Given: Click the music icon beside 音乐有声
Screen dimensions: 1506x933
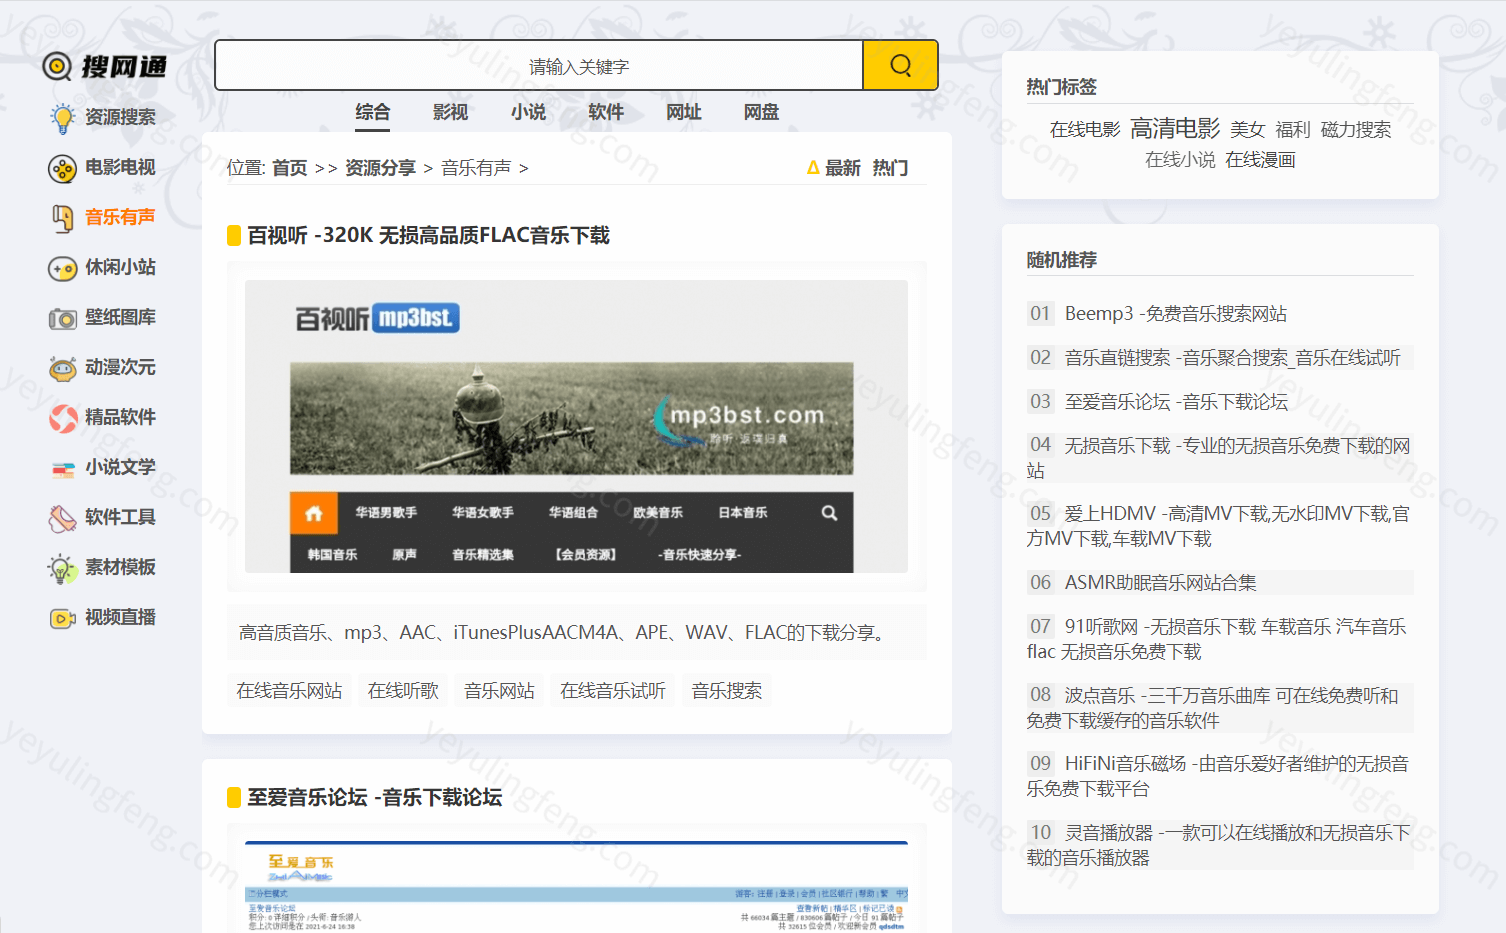Looking at the screenshot, I should tap(63, 218).
